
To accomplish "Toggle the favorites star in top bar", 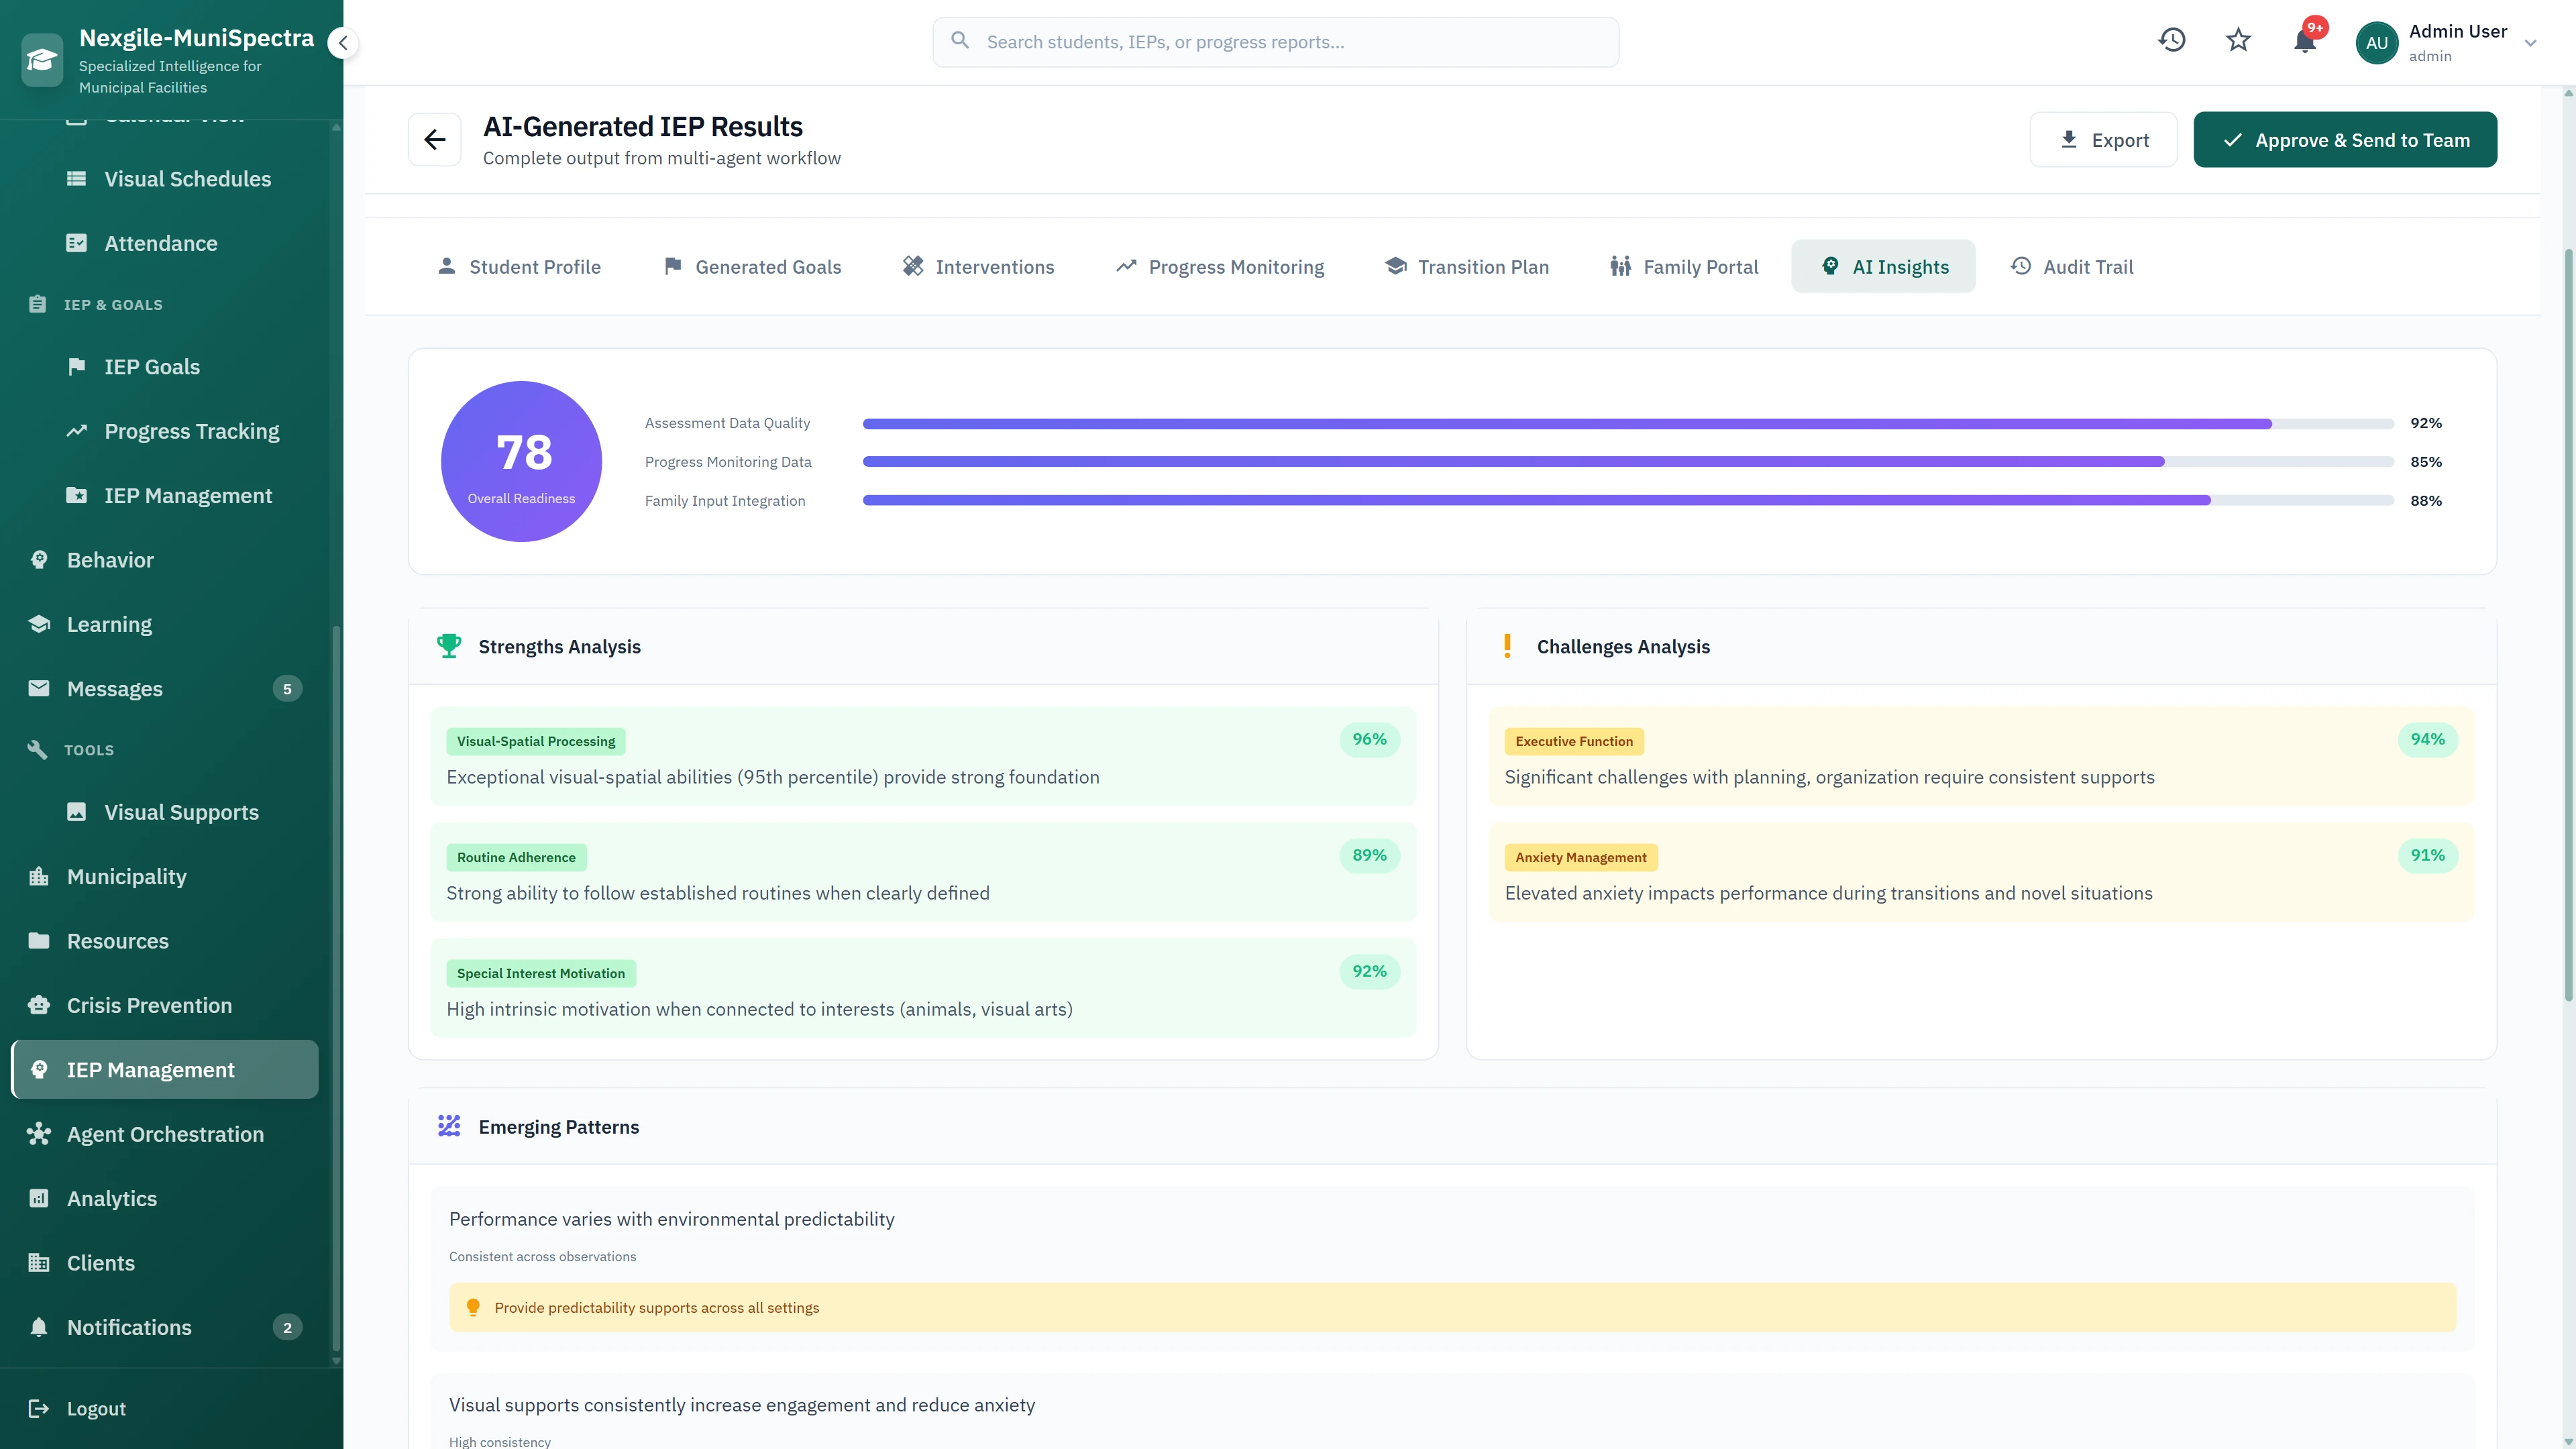I will [x=2238, y=40].
